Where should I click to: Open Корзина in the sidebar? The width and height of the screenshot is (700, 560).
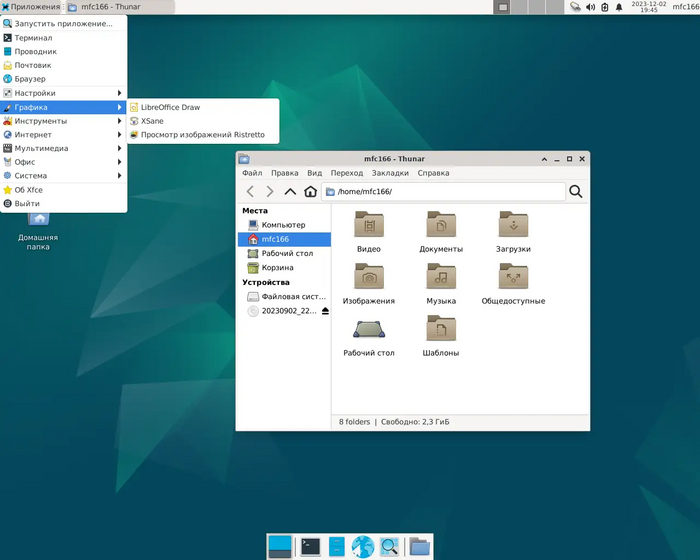284,267
